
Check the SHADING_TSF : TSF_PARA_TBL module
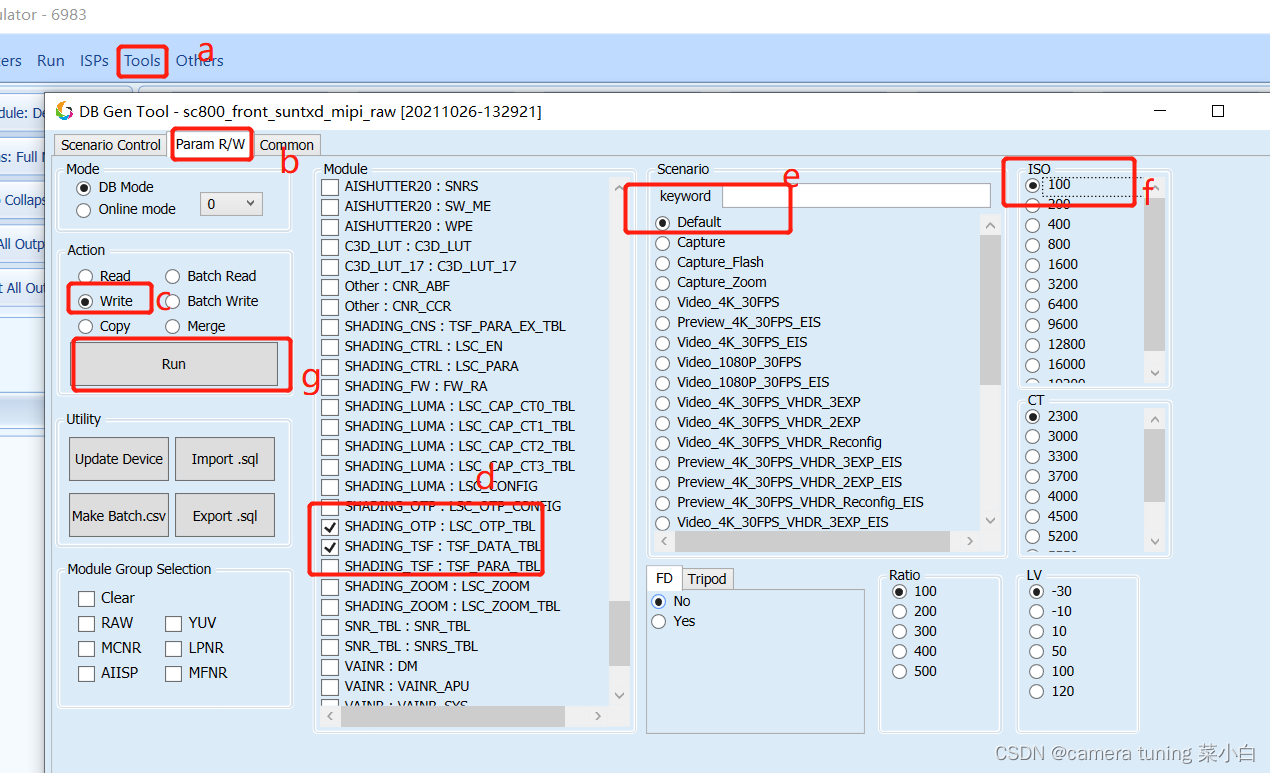pyautogui.click(x=330, y=566)
